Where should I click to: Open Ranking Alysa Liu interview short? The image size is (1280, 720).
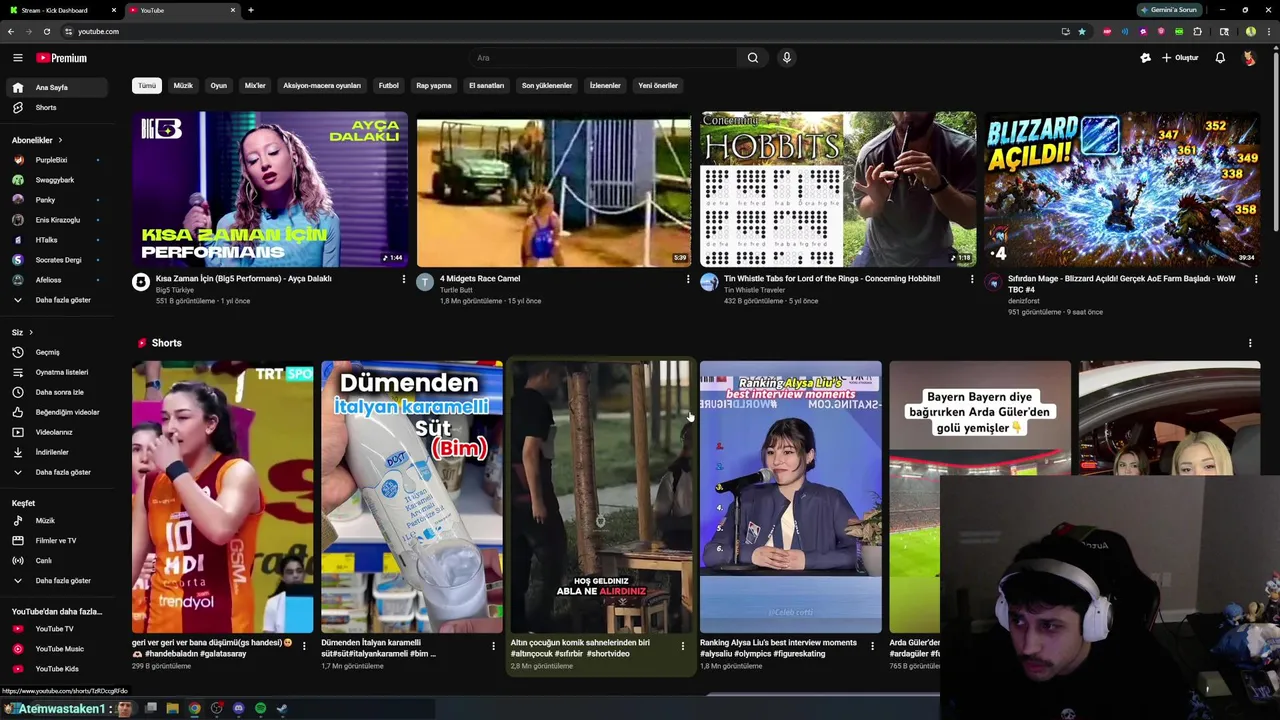click(790, 497)
